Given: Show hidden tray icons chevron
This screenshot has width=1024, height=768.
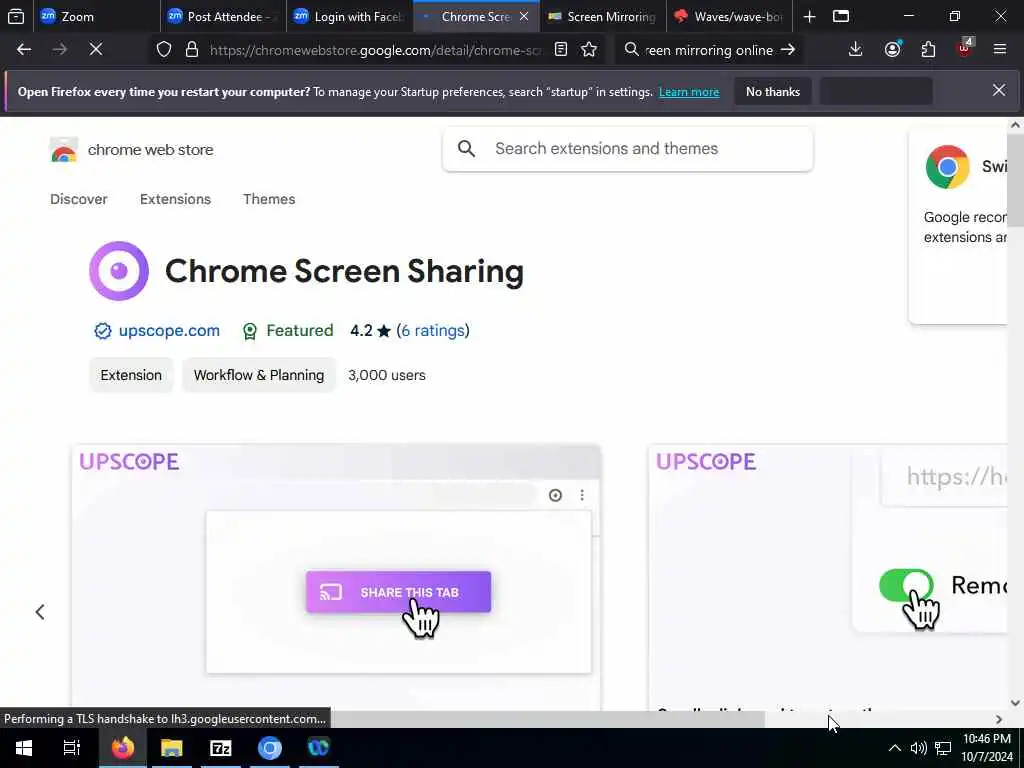Looking at the screenshot, I should tap(895, 748).
